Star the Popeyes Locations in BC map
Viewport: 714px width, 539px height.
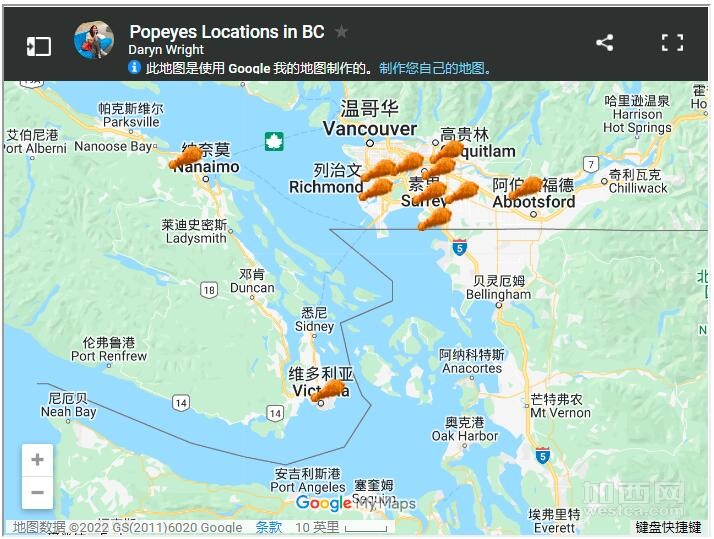coord(341,32)
